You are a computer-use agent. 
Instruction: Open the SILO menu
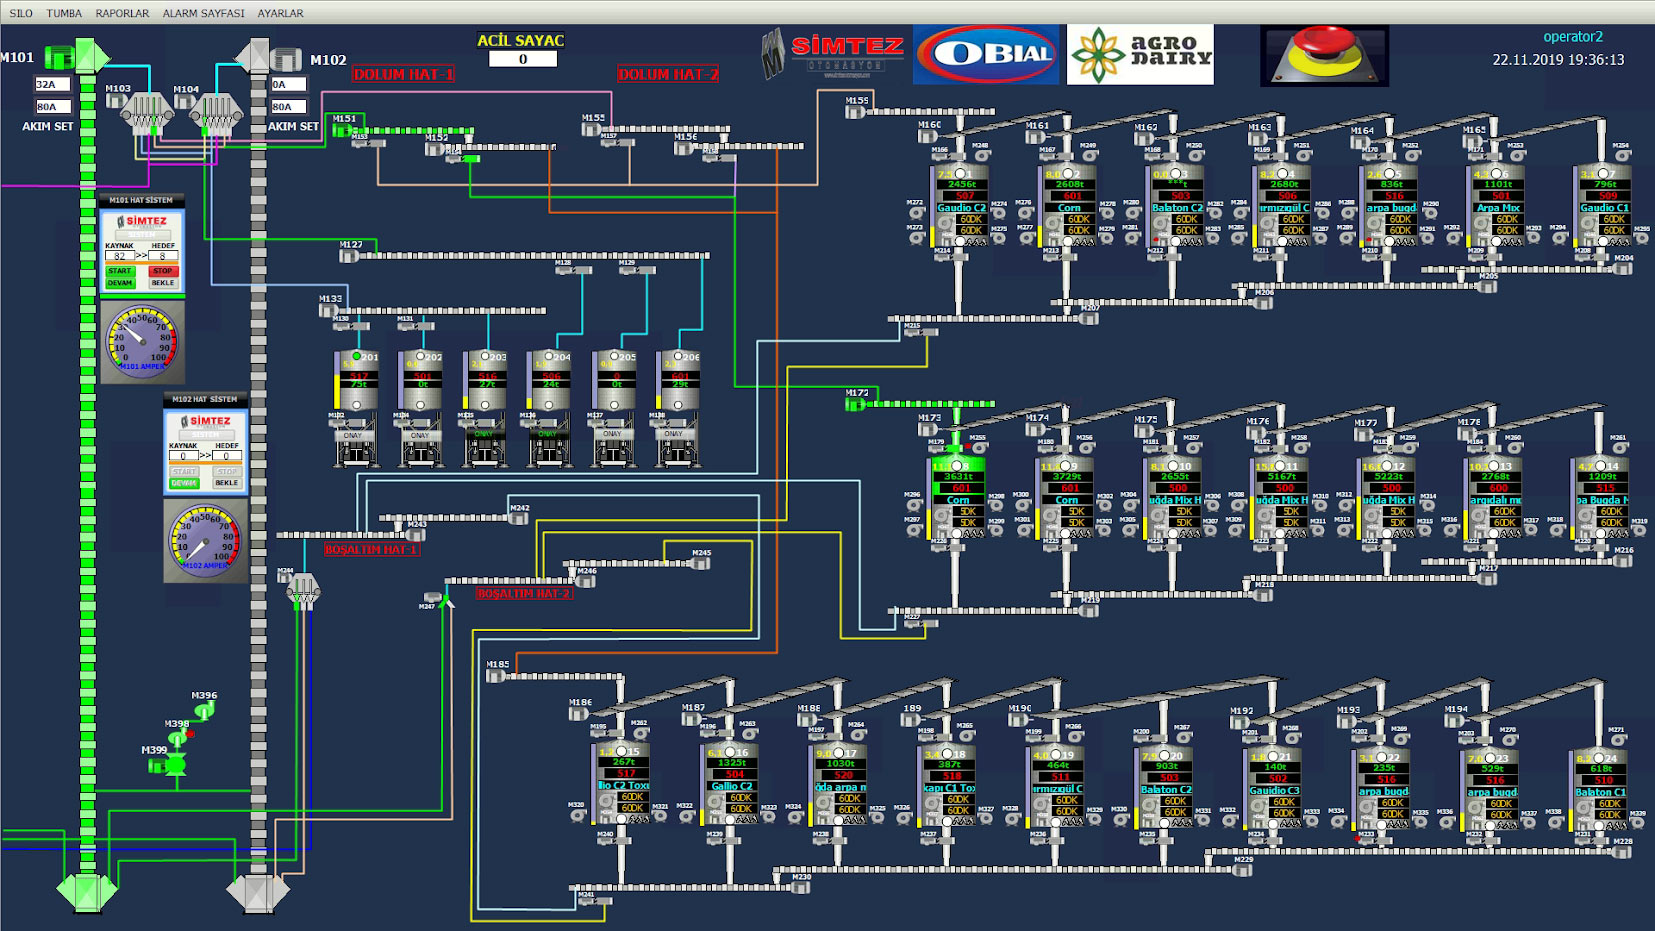21,13
